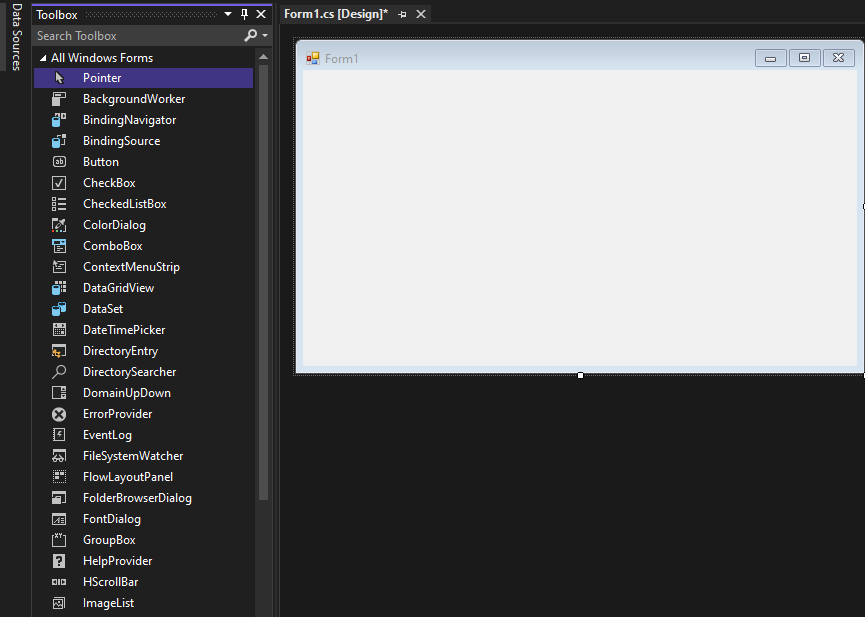This screenshot has width=865, height=617.
Task: Select the ImageList icon
Action: coord(59,603)
